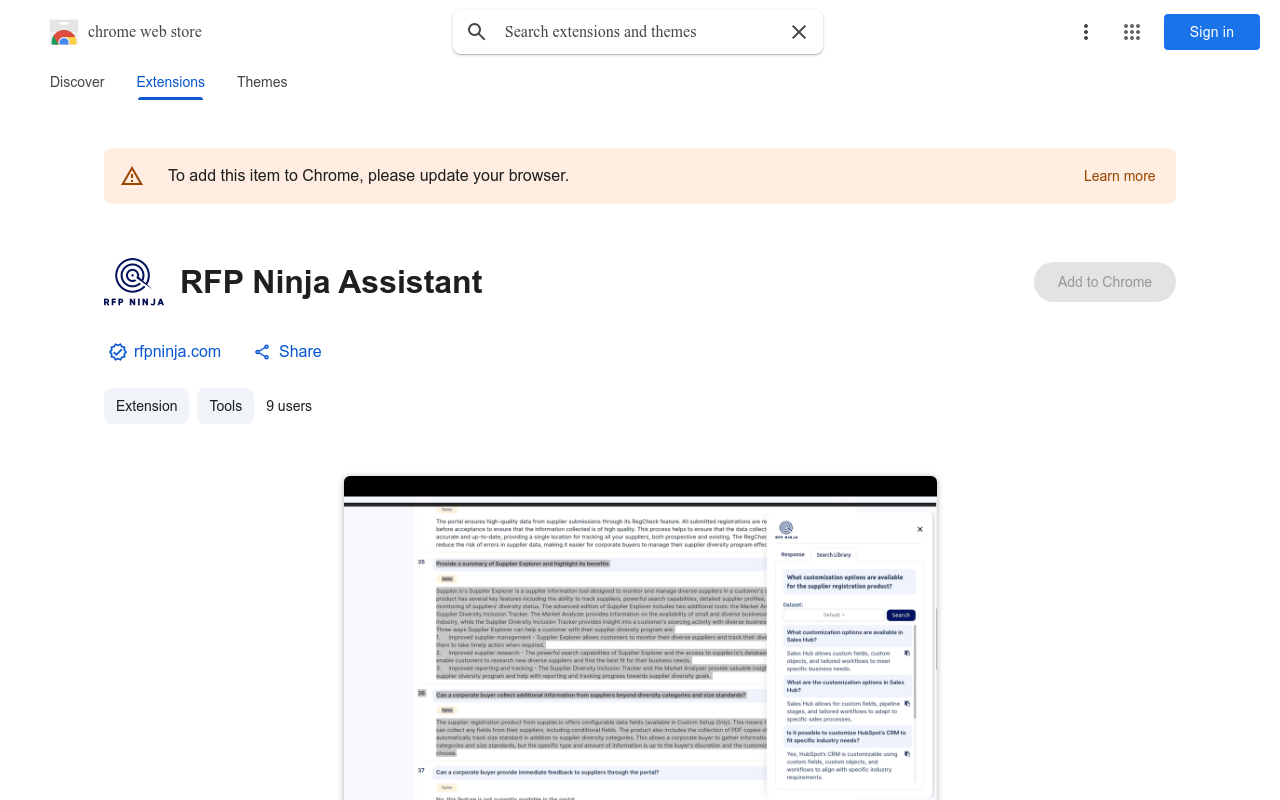Select the Tools category chip

[226, 406]
